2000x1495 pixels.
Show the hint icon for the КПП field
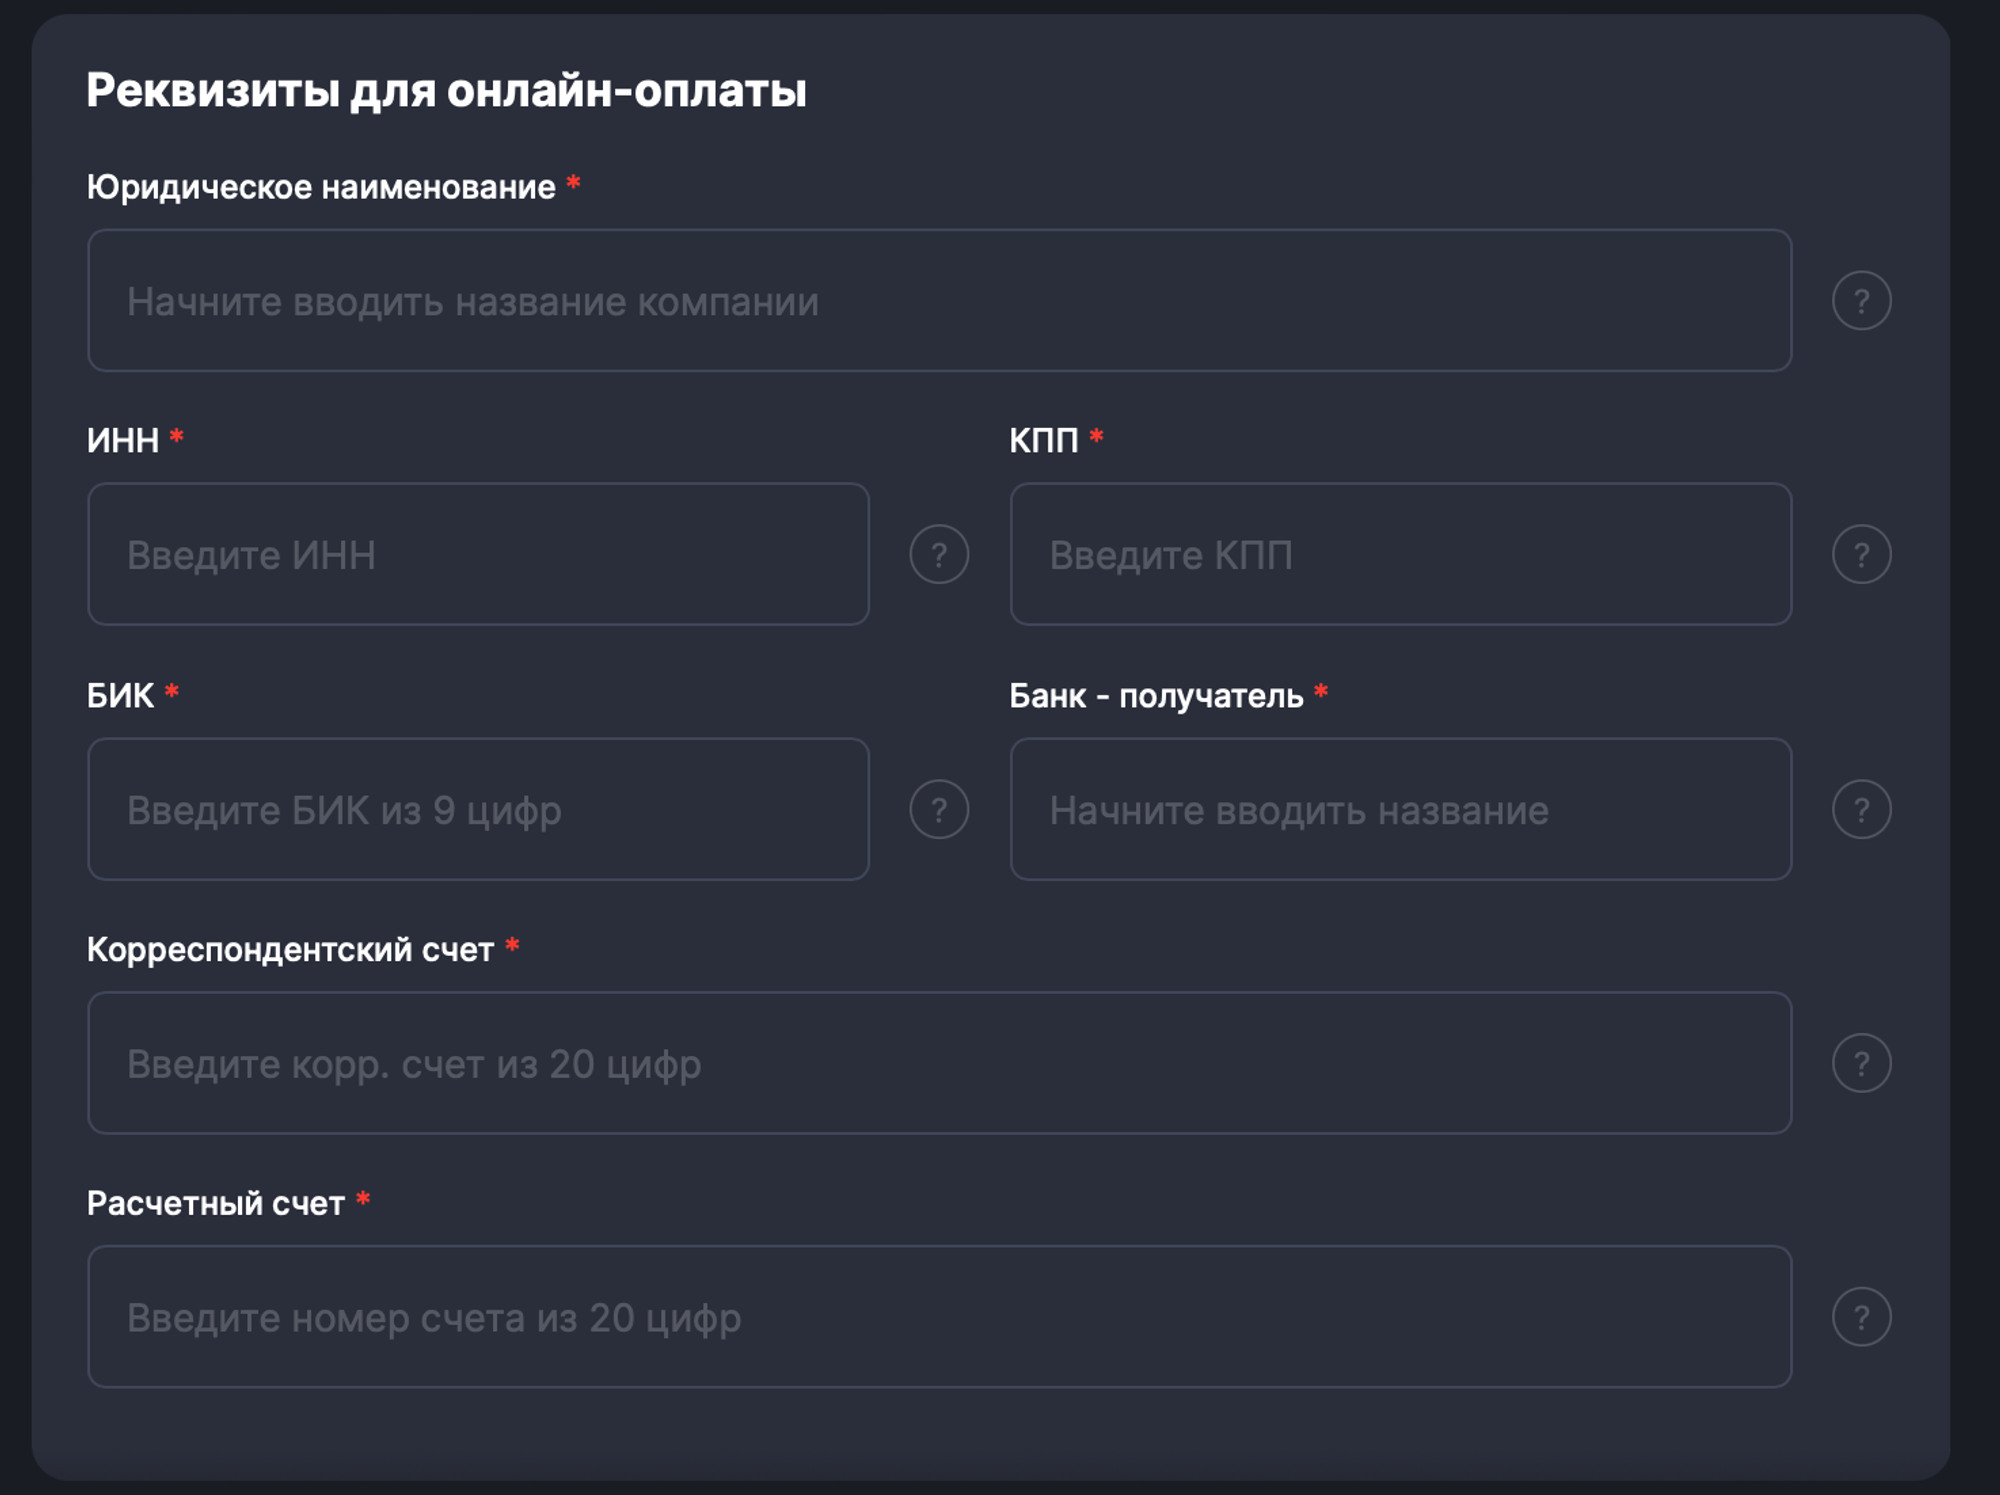point(1861,554)
